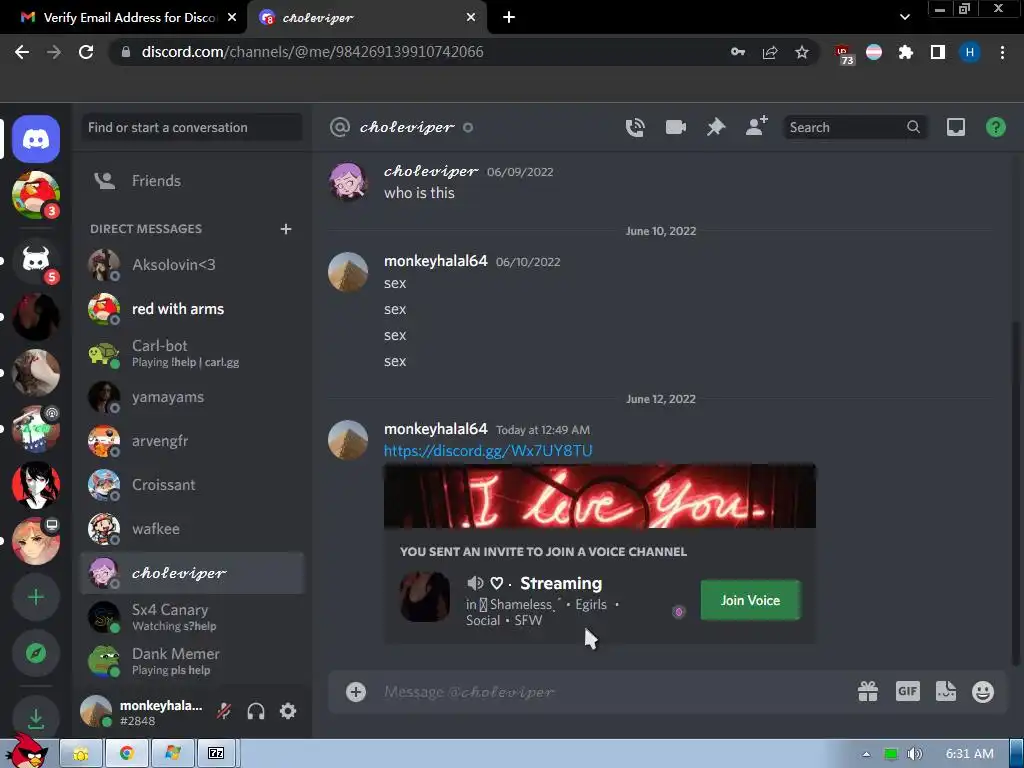
Task: Click the browser address bar URL
Action: (x=312, y=52)
